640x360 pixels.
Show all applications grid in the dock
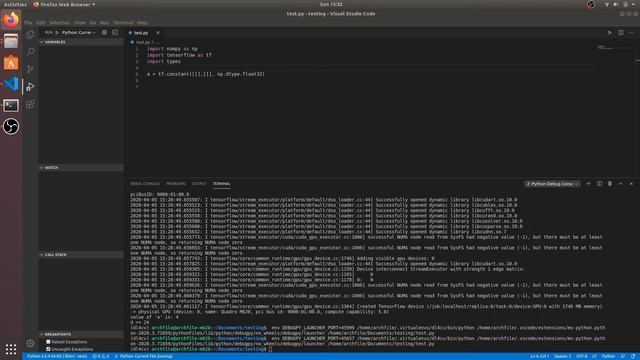point(11,349)
